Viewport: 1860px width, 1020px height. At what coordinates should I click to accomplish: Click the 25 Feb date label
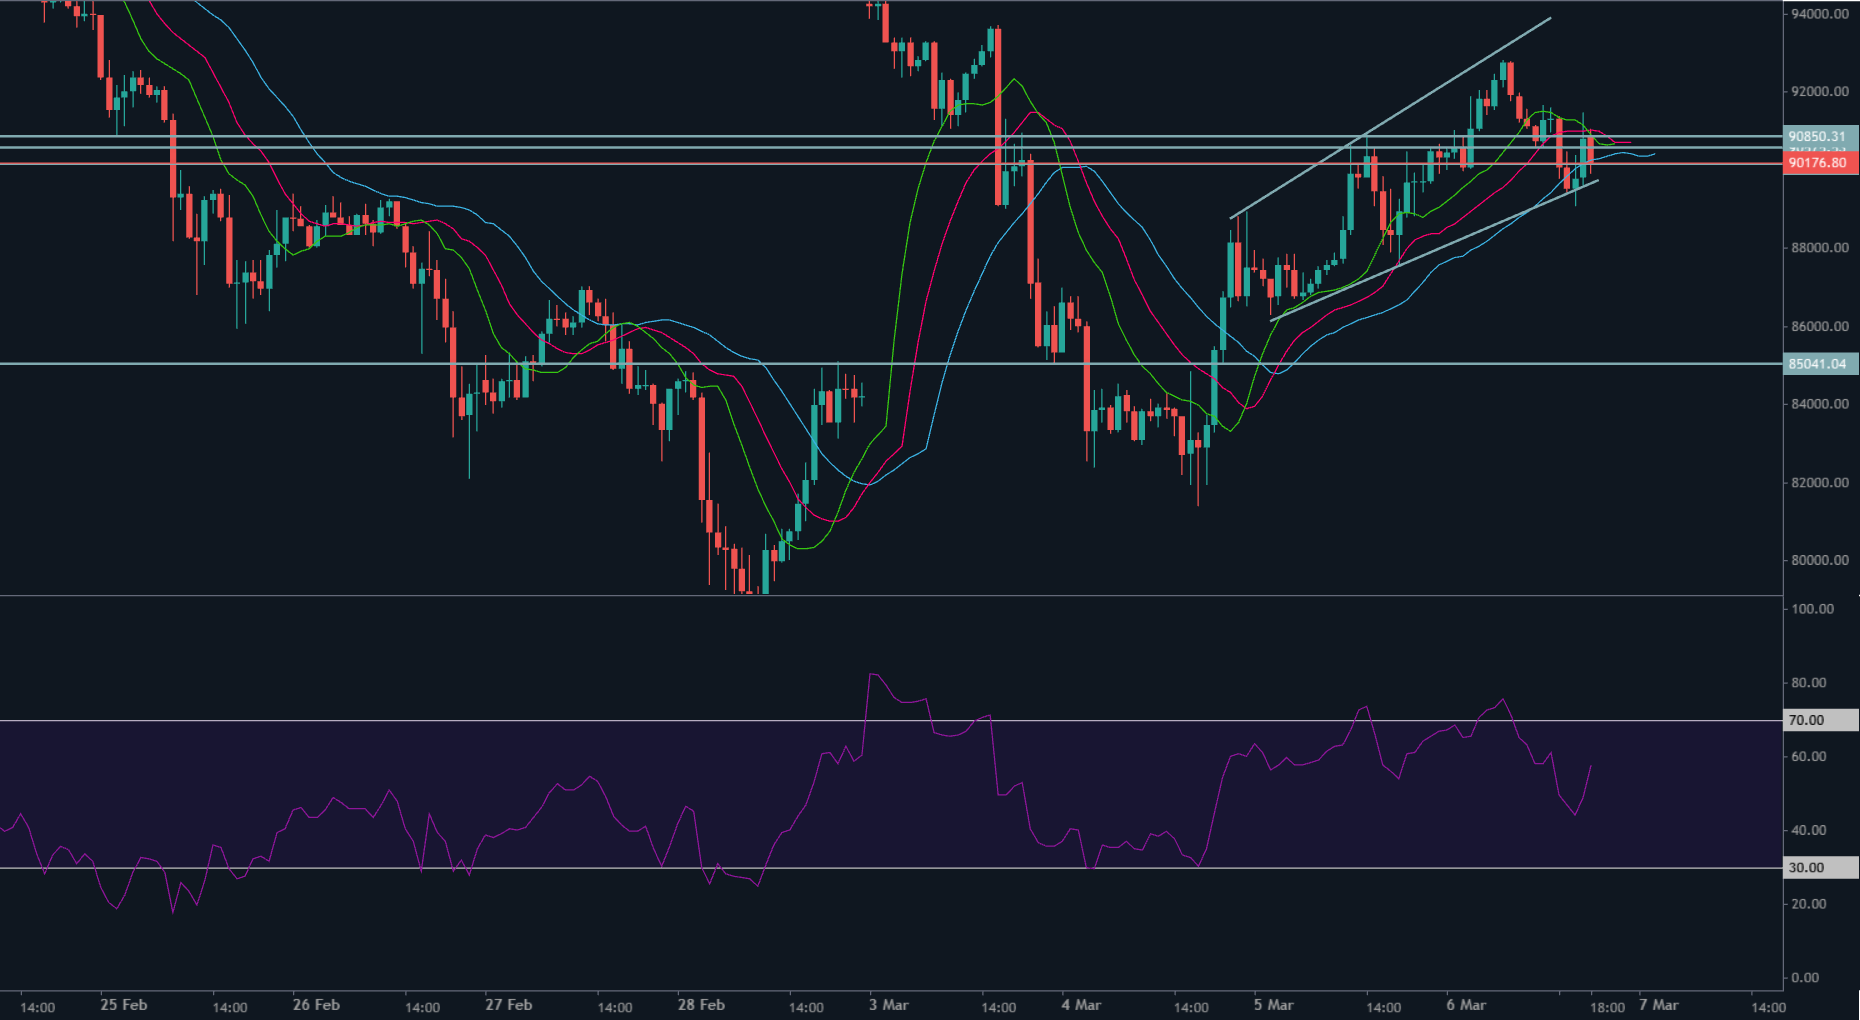[124, 1005]
